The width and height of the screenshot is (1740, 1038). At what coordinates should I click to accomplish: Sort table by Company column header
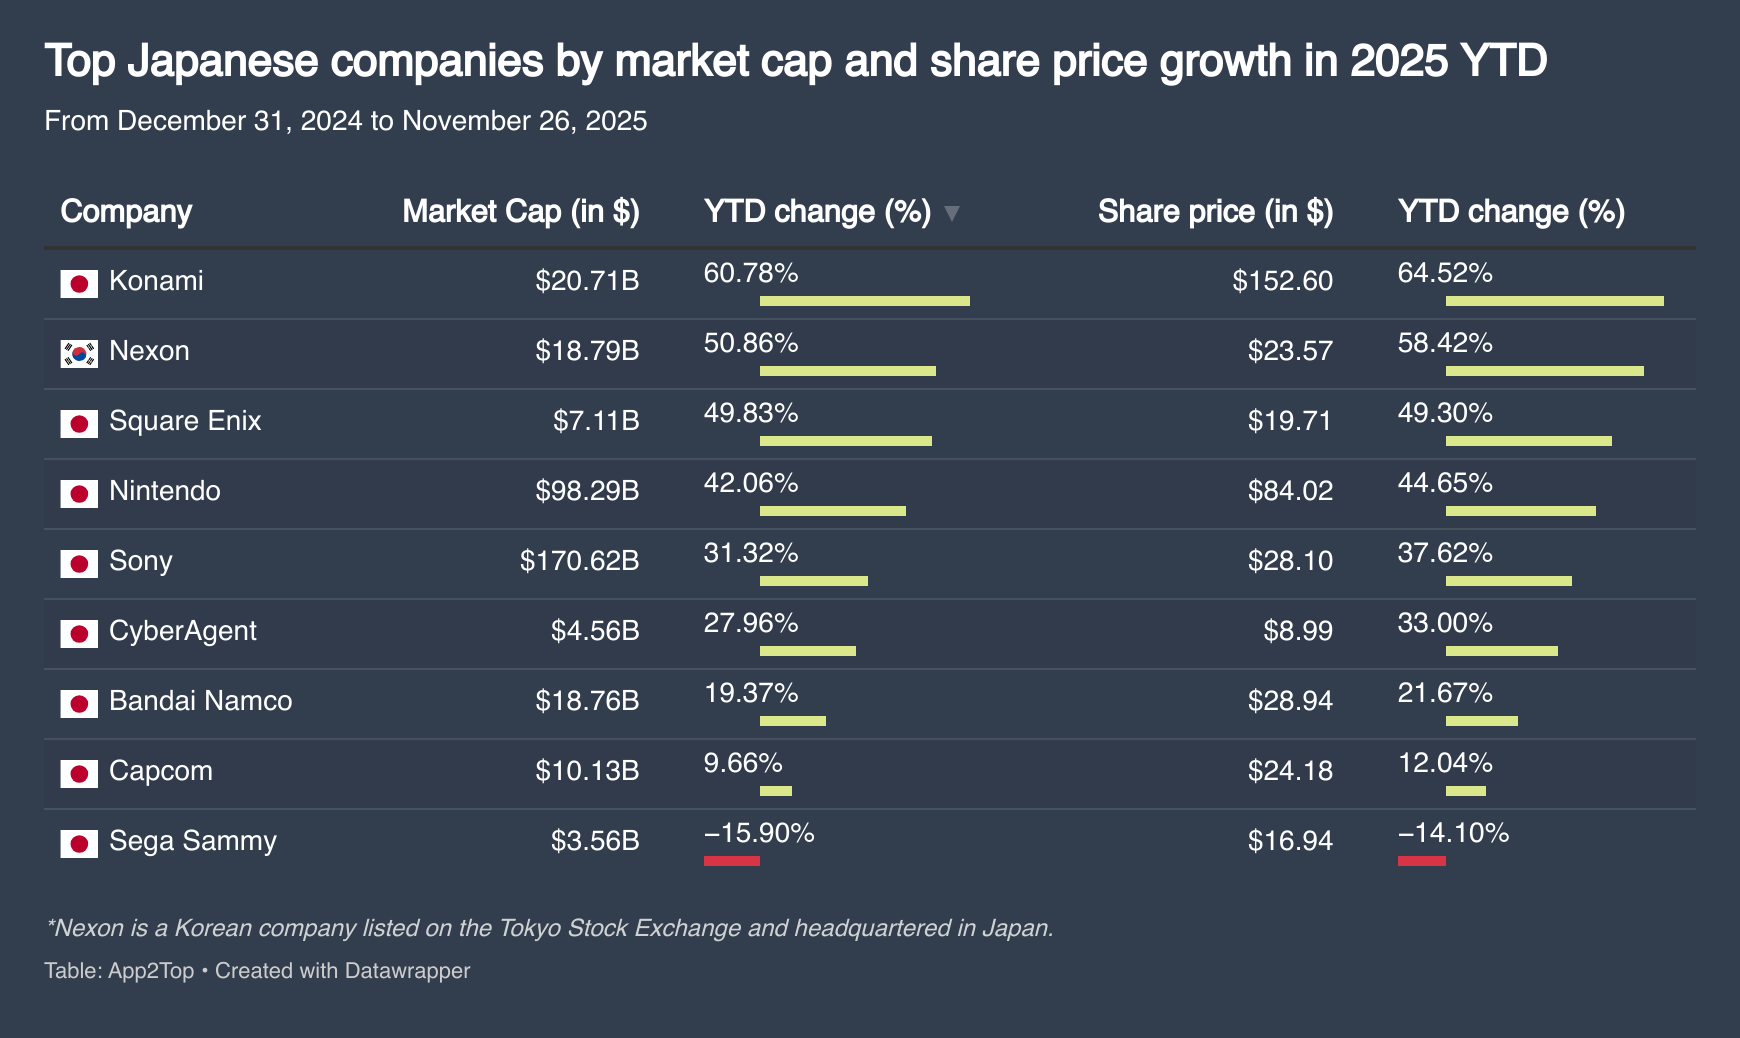click(x=126, y=212)
